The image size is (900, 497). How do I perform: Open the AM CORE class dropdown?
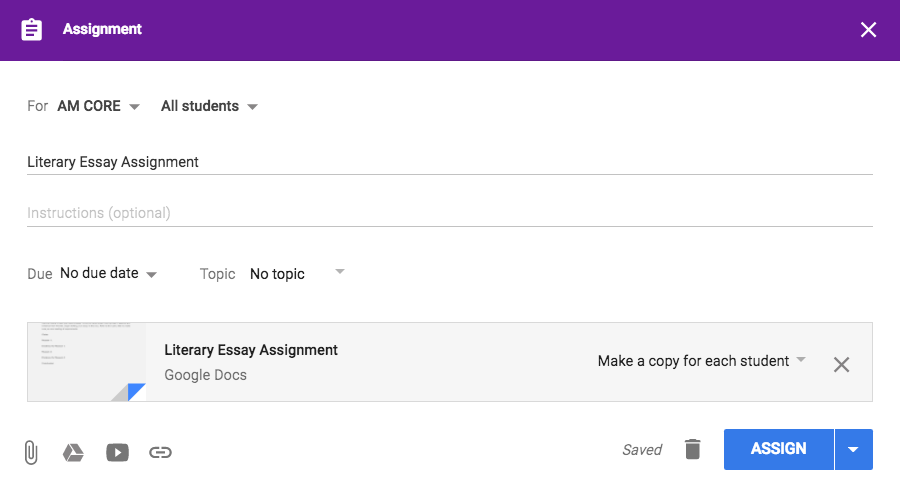click(98, 106)
